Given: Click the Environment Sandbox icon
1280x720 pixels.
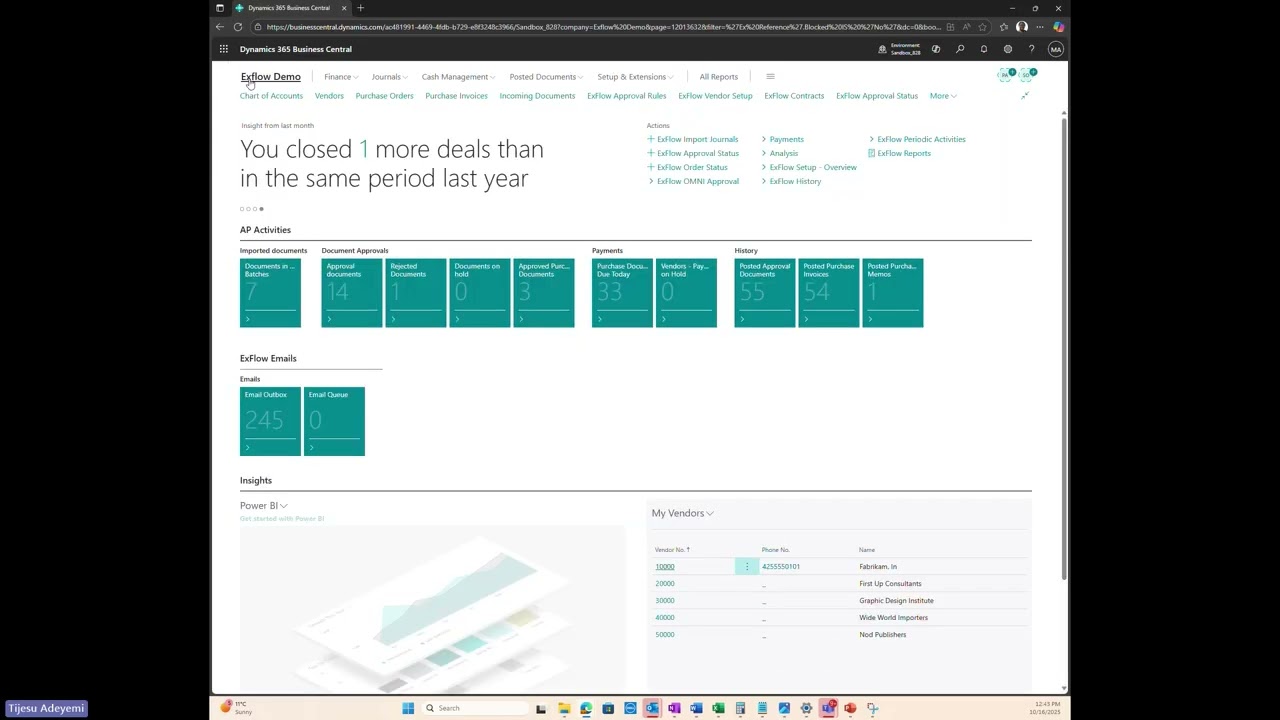Looking at the screenshot, I should (x=882, y=49).
